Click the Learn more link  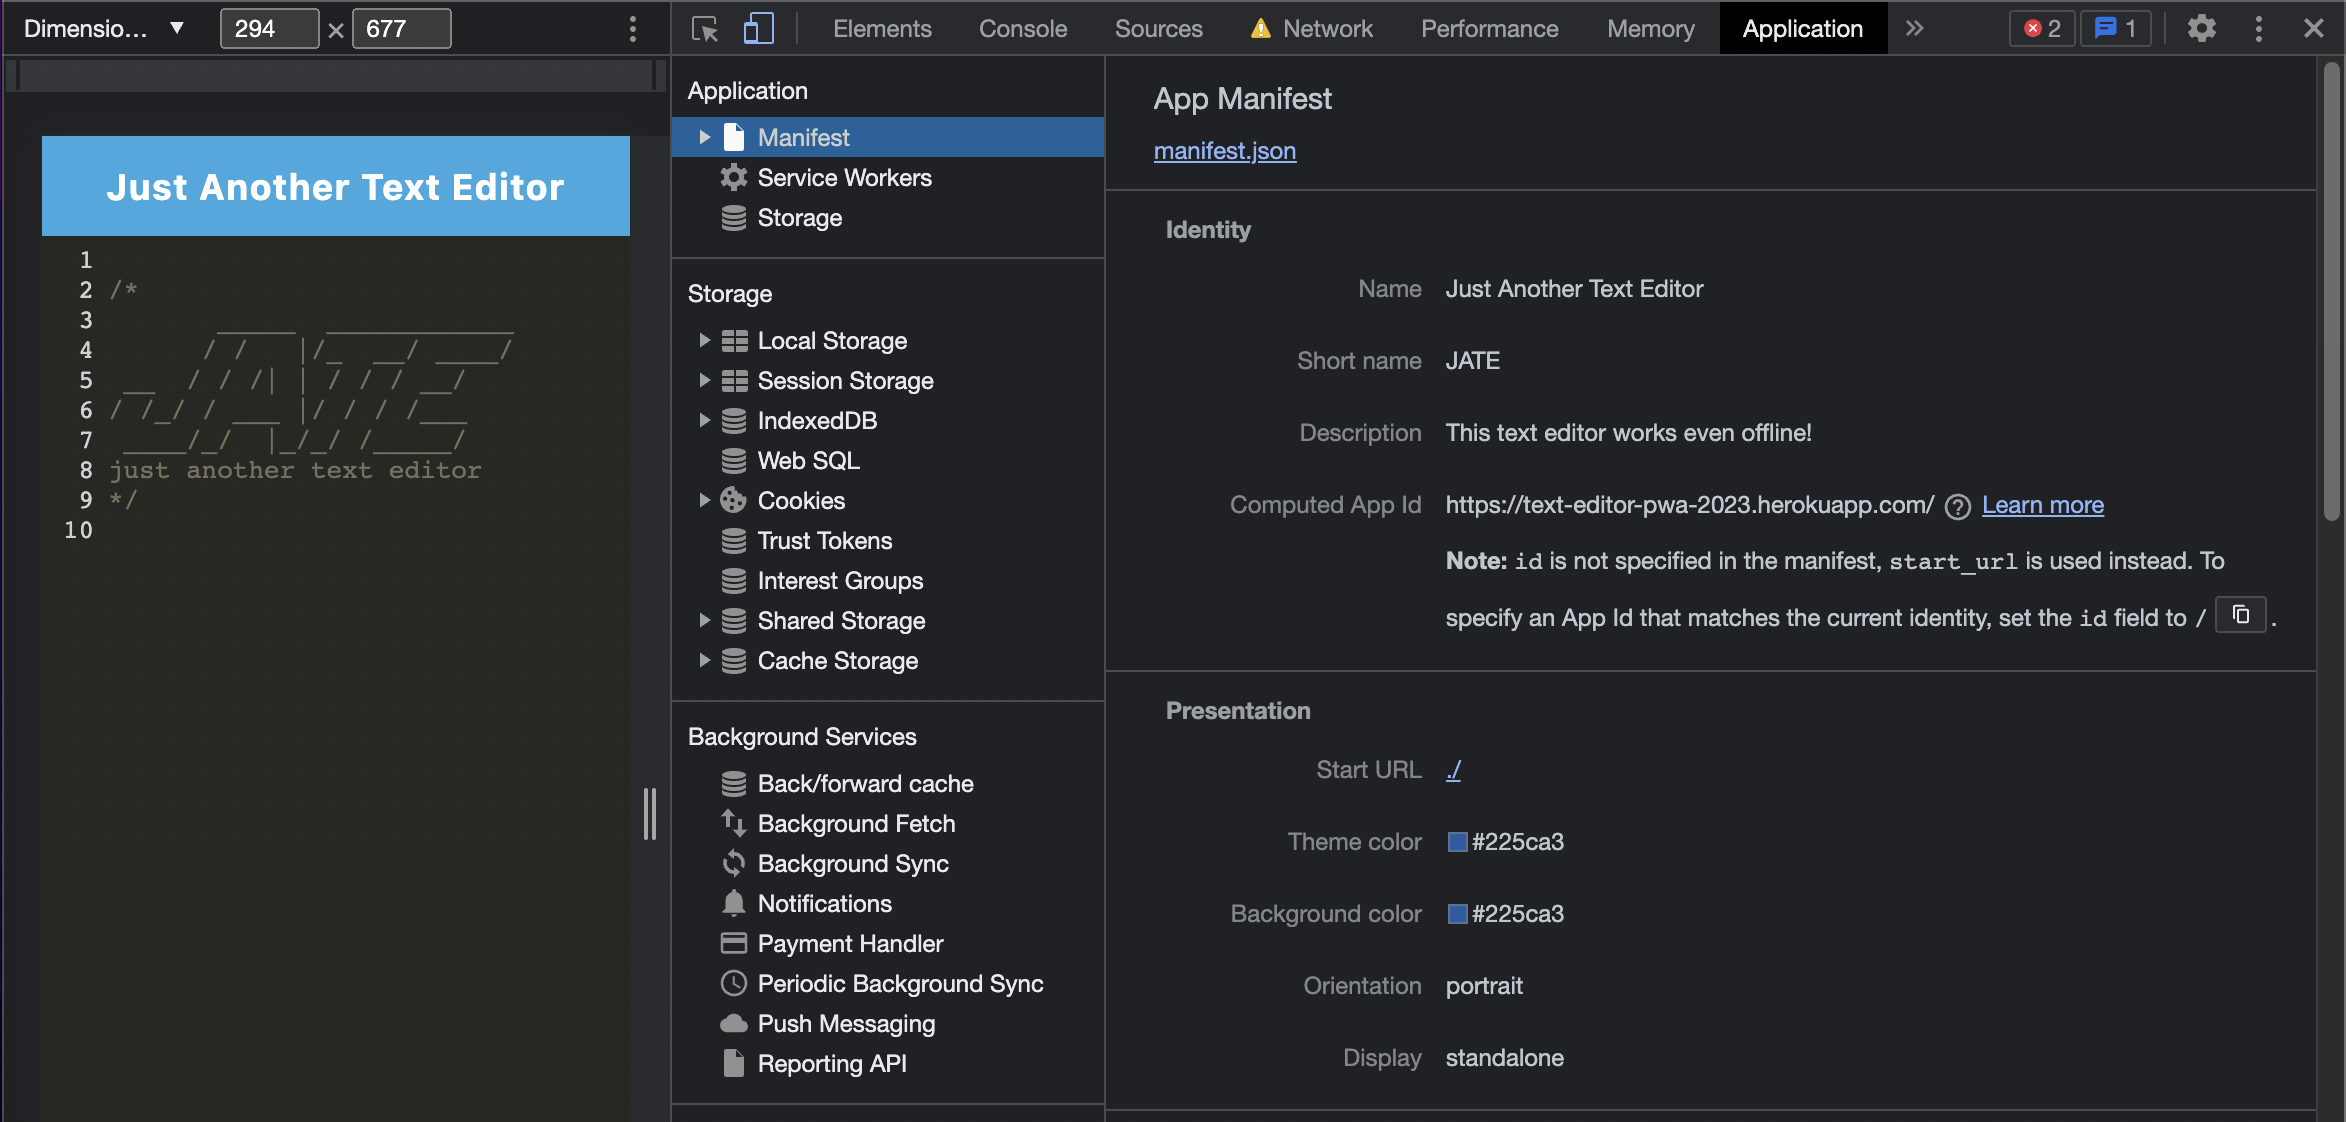coord(2042,505)
